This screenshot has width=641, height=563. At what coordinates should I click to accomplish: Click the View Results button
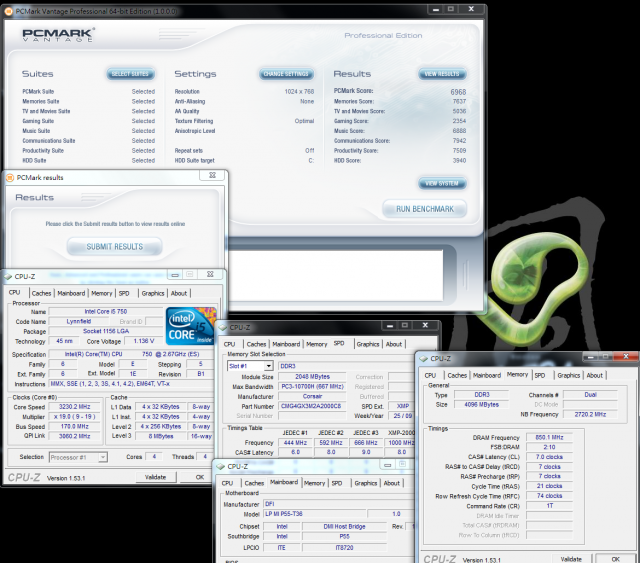click(442, 74)
